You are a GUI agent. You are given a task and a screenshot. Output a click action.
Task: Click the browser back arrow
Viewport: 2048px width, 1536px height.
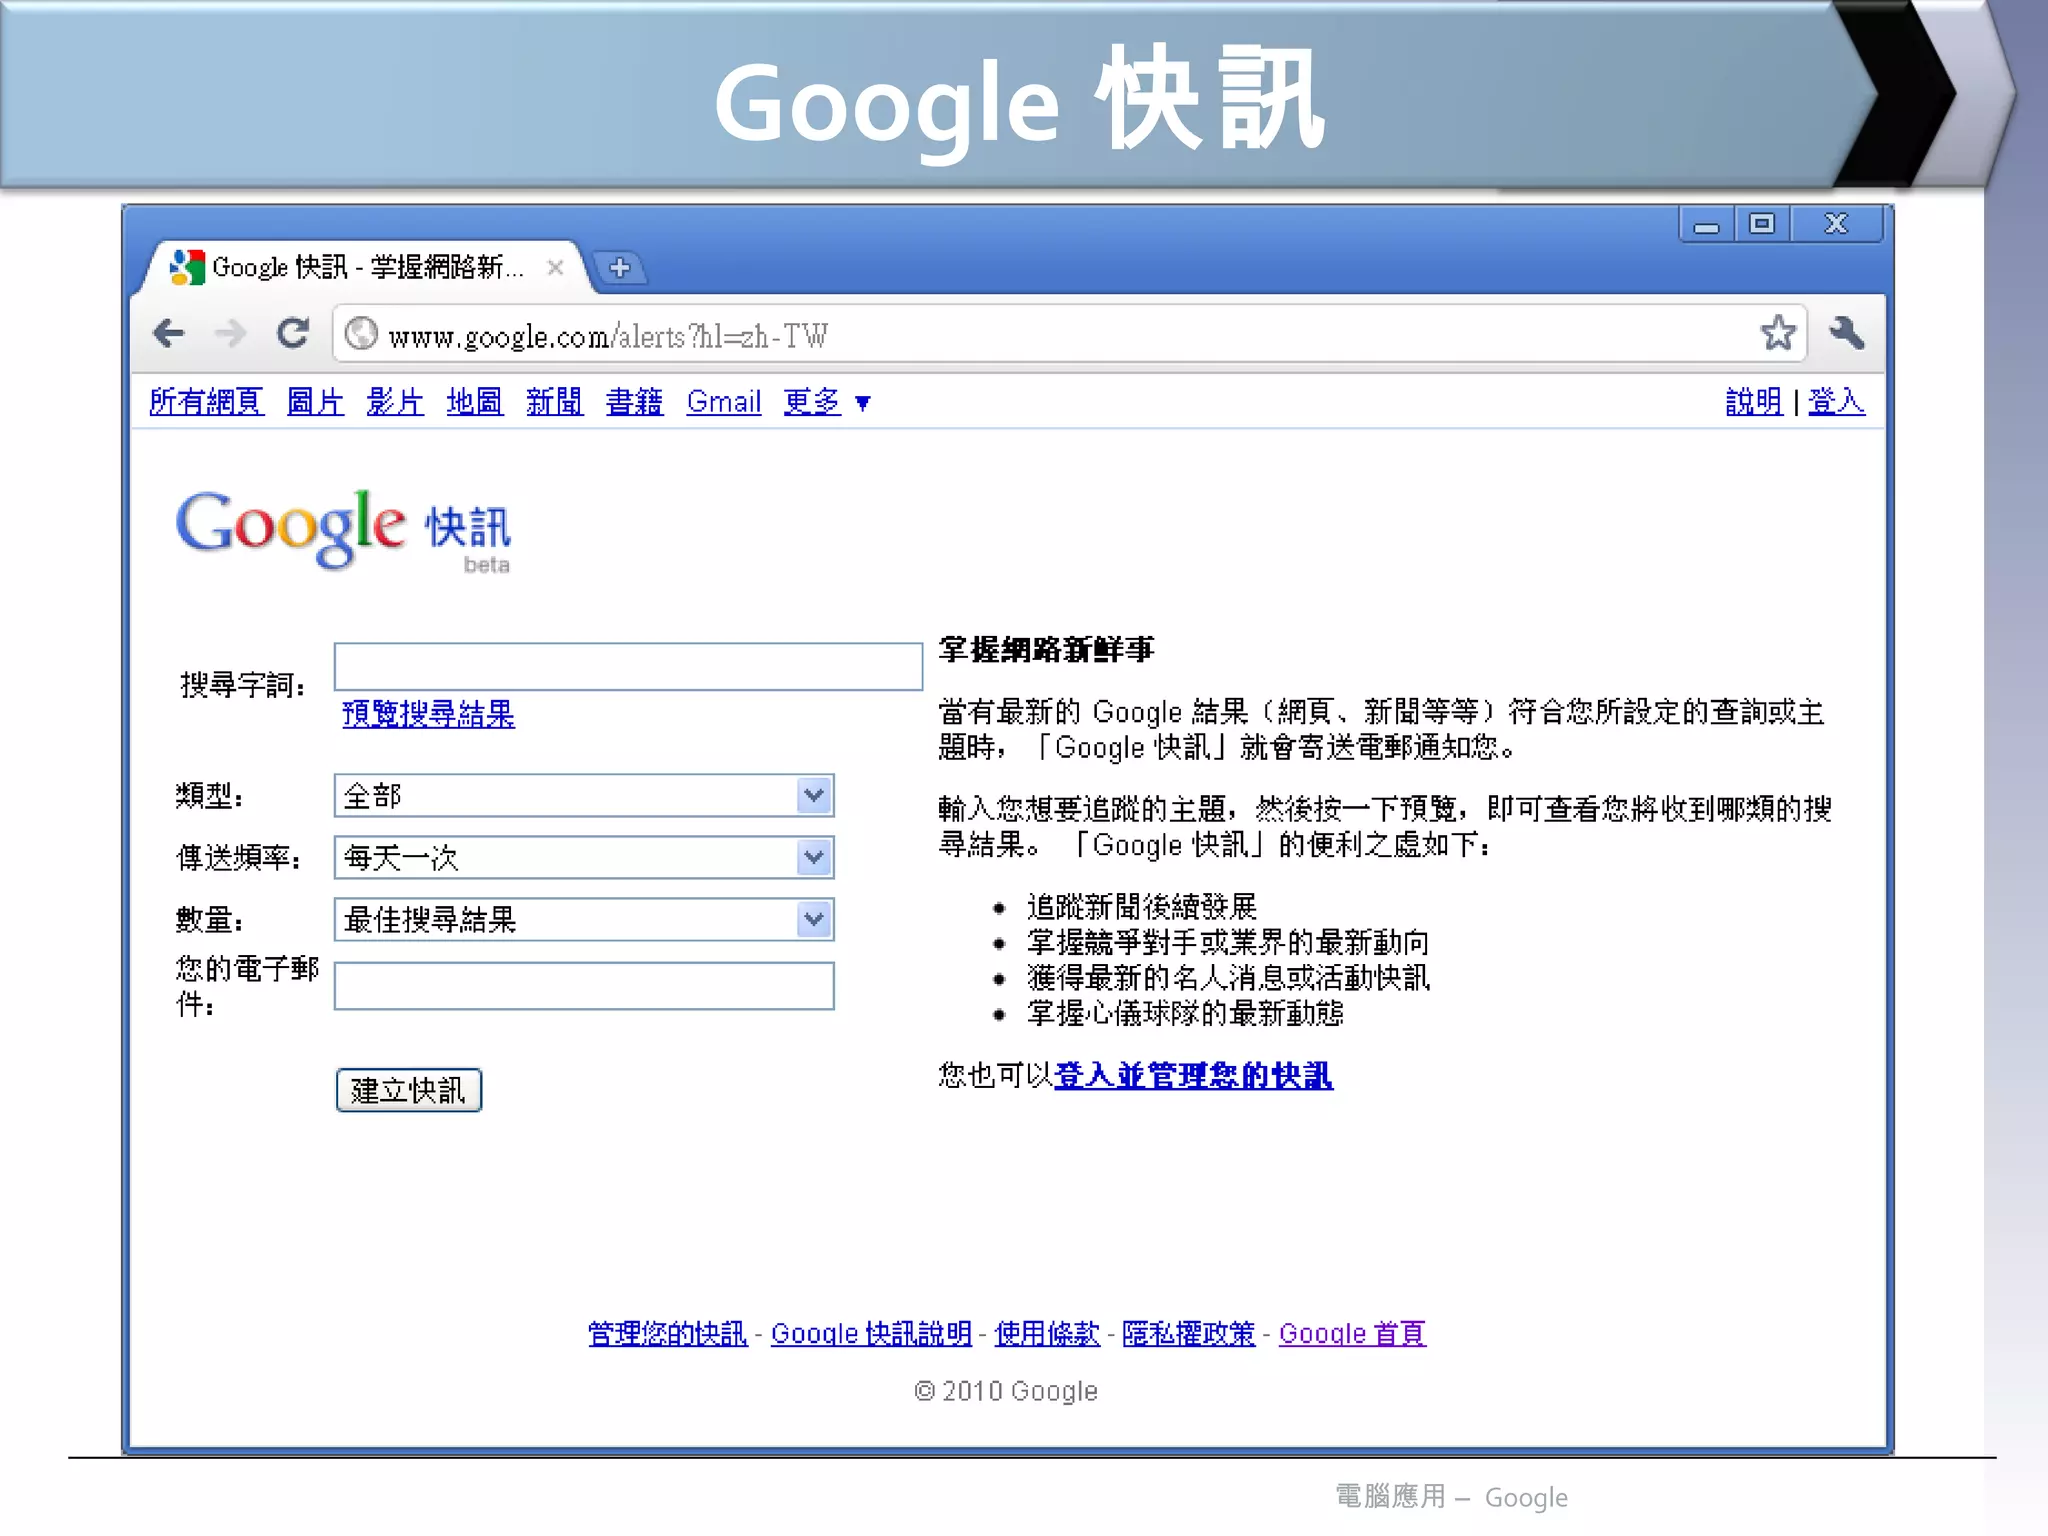169,333
